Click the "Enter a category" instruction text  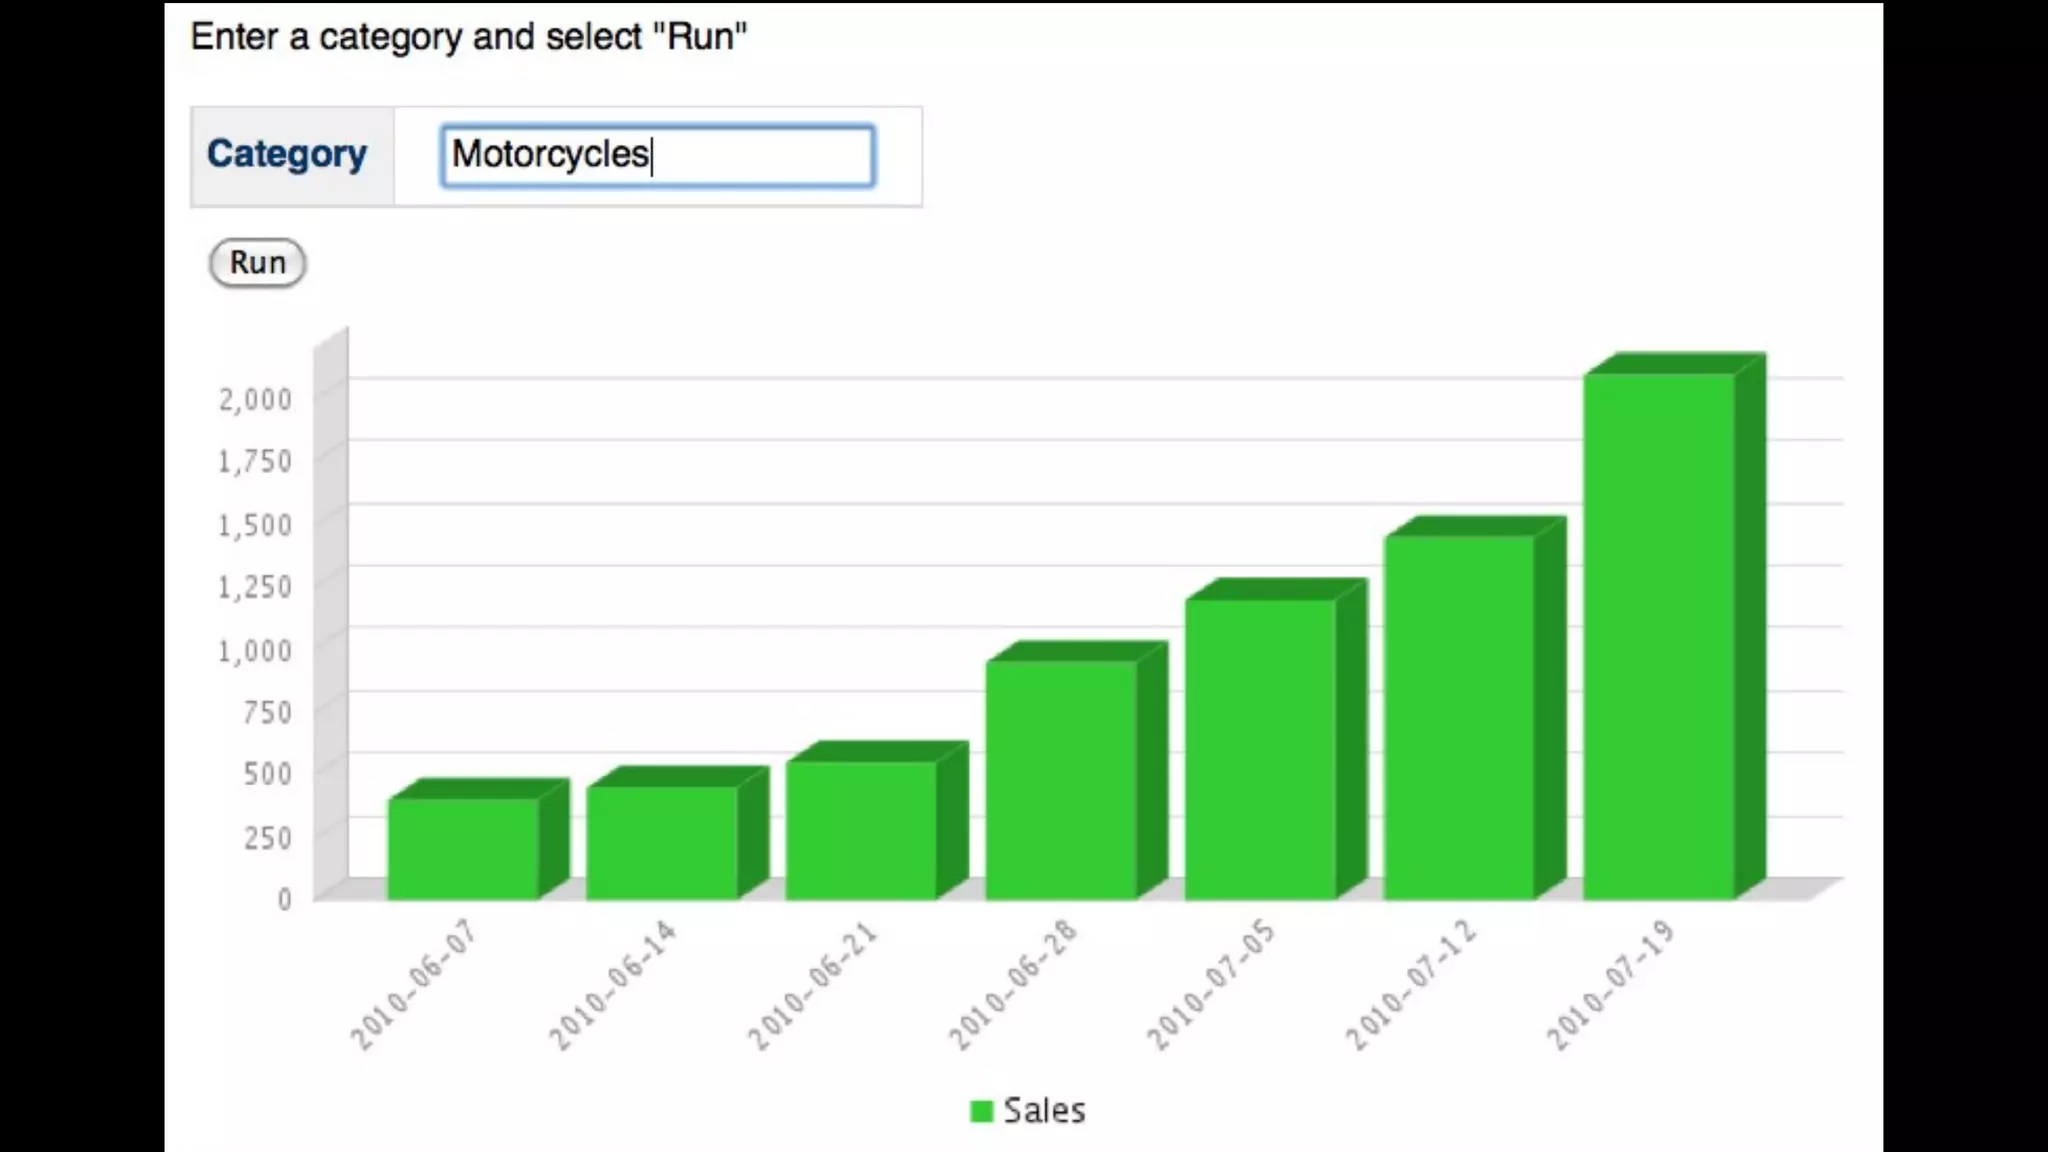click(468, 37)
